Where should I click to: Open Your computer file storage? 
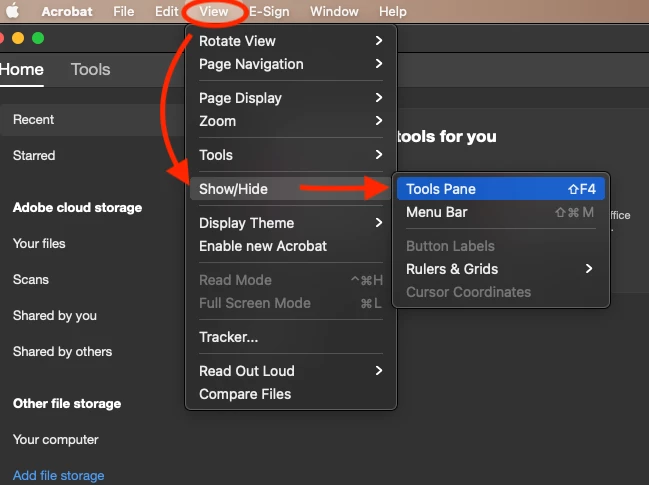(x=55, y=439)
